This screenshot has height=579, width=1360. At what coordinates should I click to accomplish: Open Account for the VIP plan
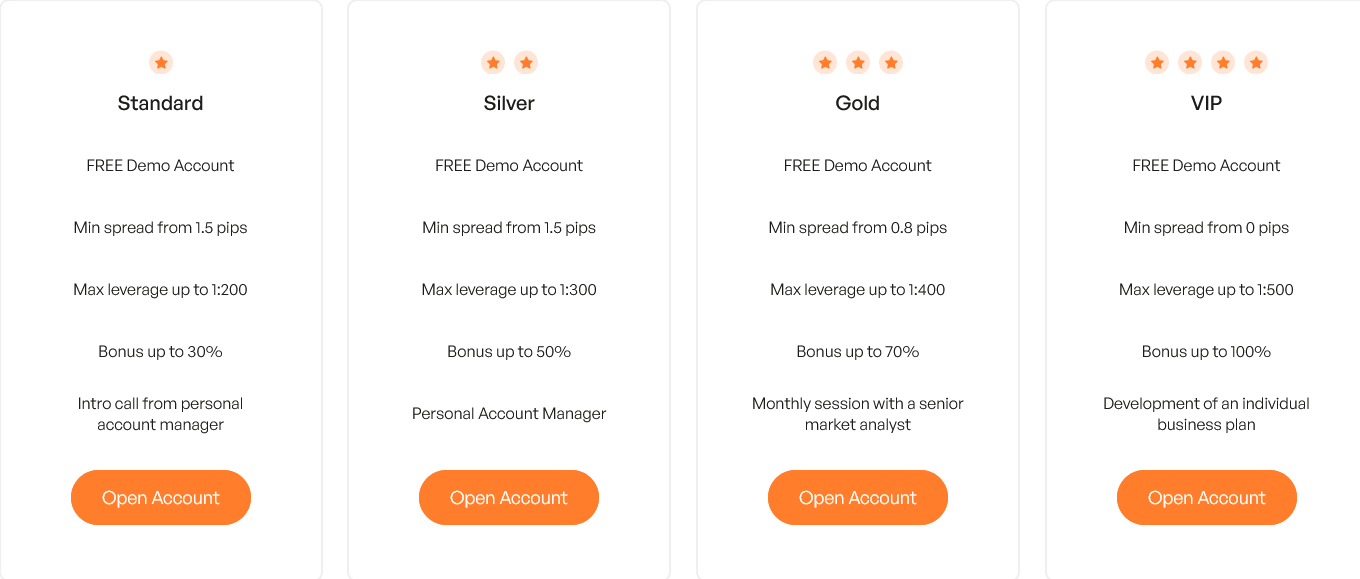pos(1207,497)
